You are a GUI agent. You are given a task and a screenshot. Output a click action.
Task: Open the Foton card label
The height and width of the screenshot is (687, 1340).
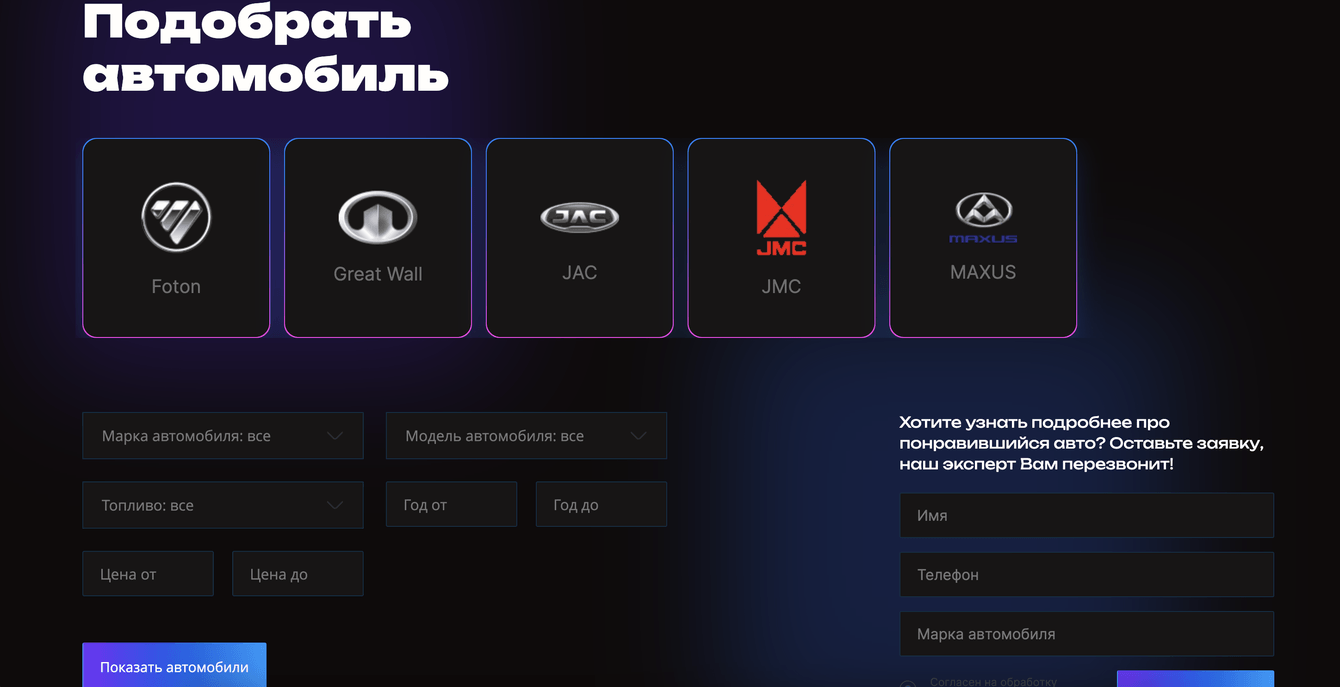[x=176, y=286]
